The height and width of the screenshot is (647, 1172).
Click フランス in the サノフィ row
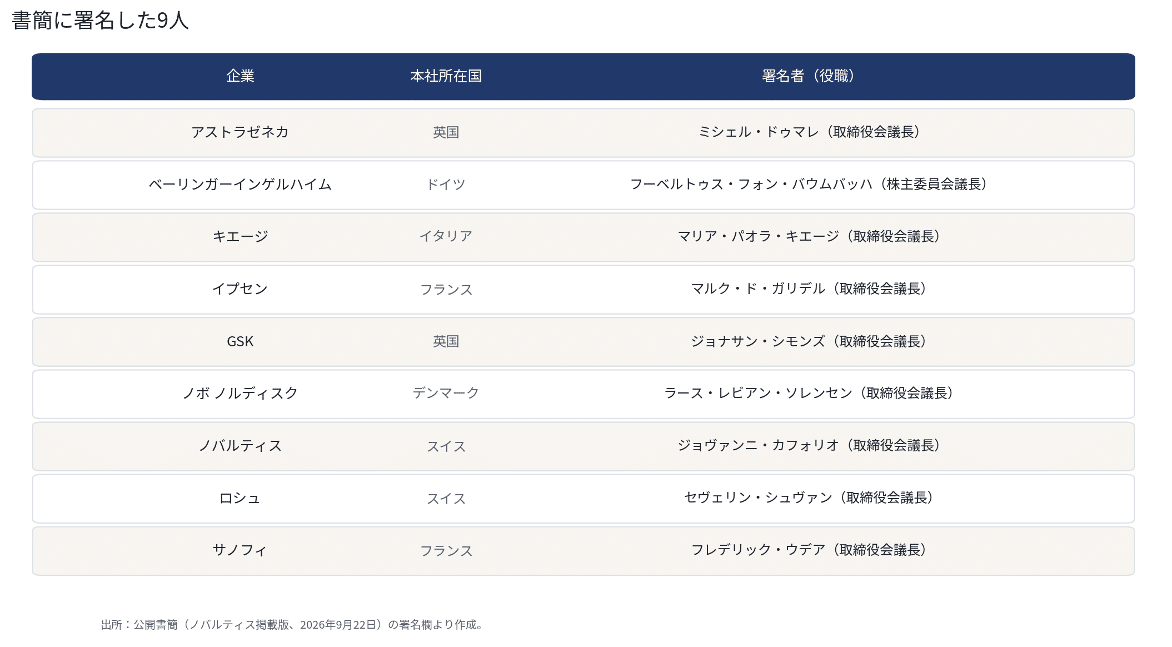pyautogui.click(x=445, y=551)
